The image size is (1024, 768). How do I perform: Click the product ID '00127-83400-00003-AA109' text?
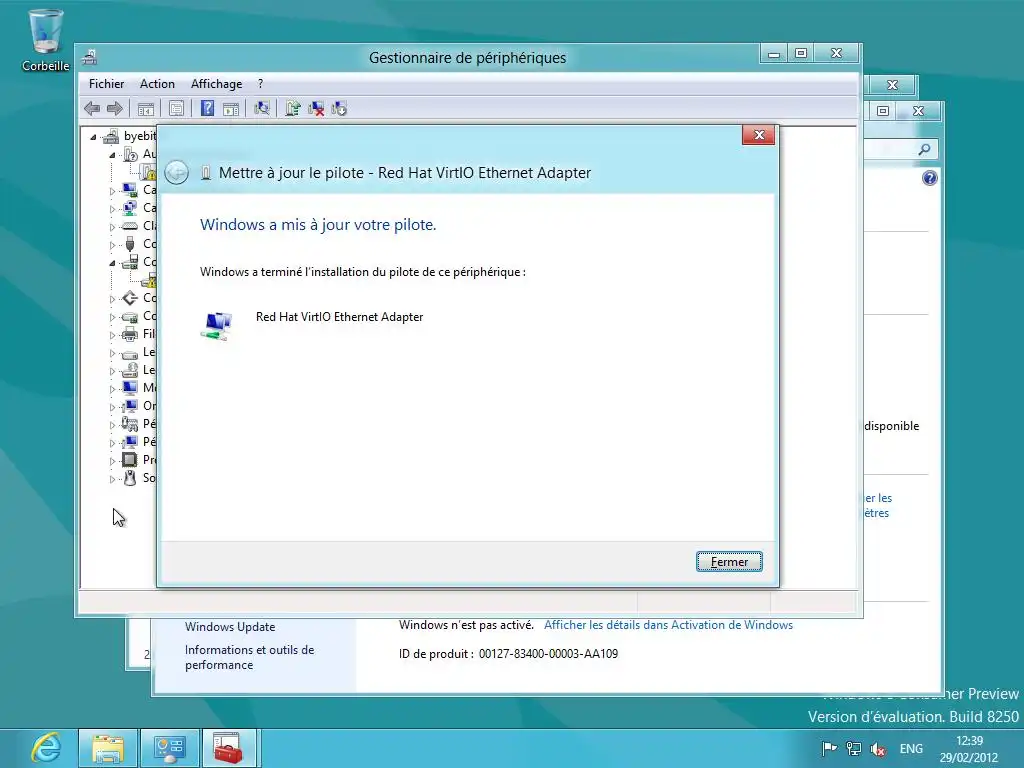click(548, 654)
